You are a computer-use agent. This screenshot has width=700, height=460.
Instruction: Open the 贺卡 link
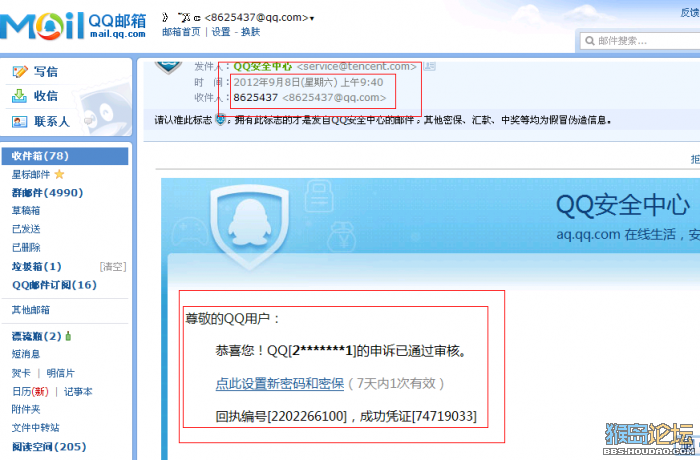(x=21, y=373)
